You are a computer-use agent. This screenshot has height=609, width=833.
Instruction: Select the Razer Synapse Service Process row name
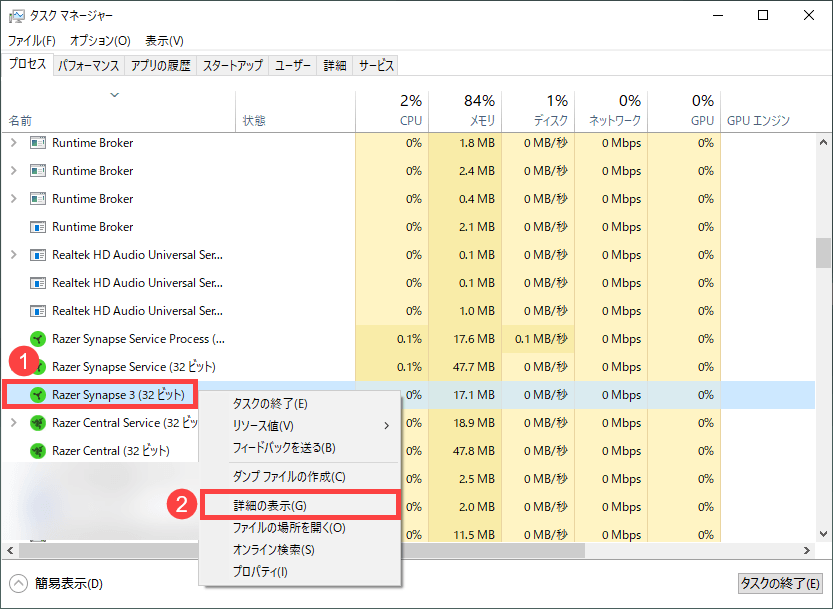click(x=138, y=339)
